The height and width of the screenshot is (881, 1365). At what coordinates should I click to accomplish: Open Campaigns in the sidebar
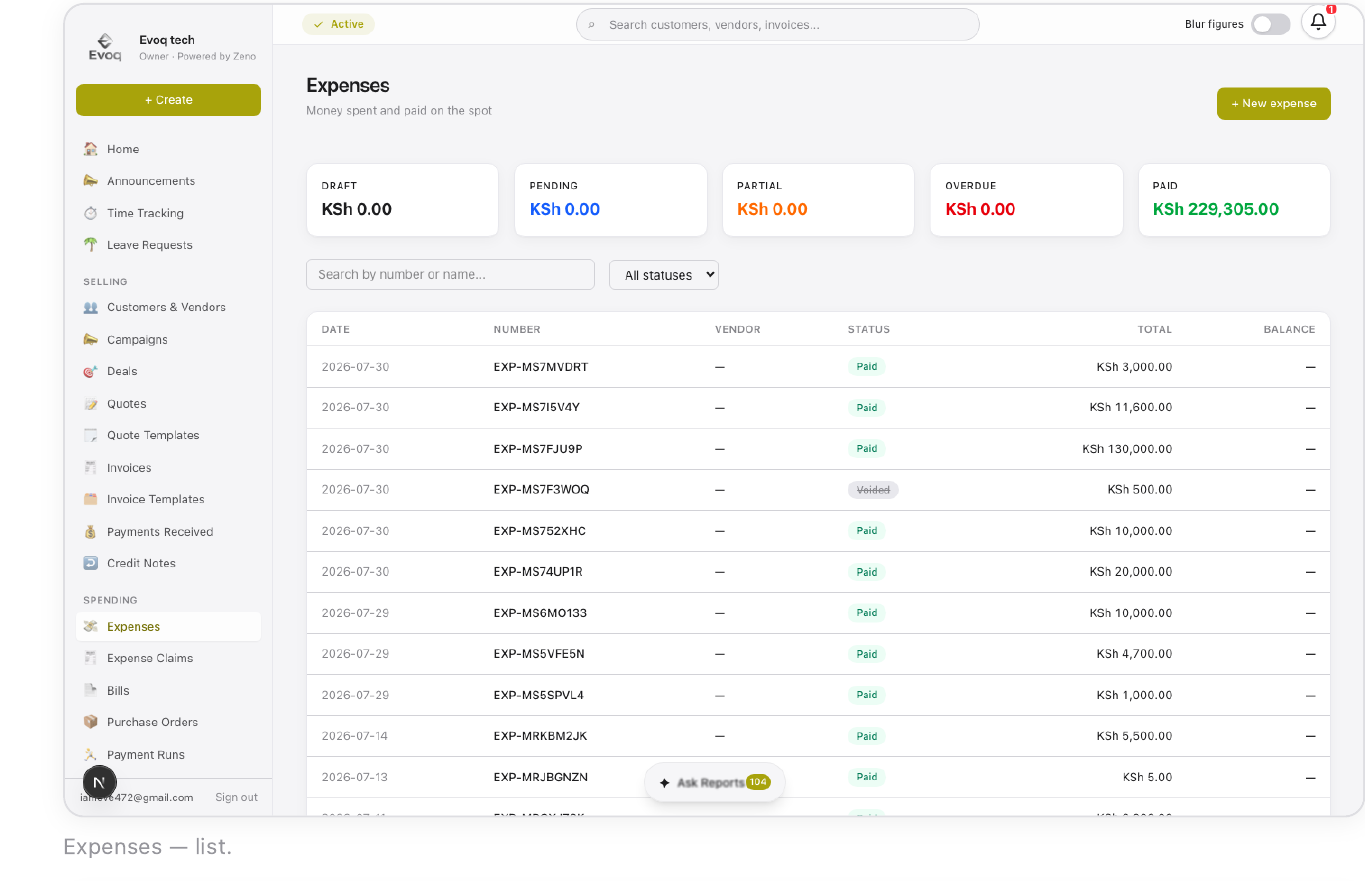tap(137, 340)
